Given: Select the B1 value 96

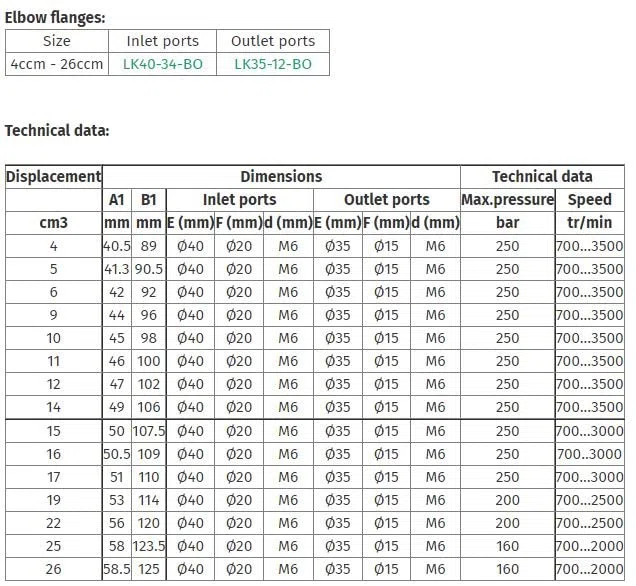Looking at the screenshot, I should coord(148,315).
